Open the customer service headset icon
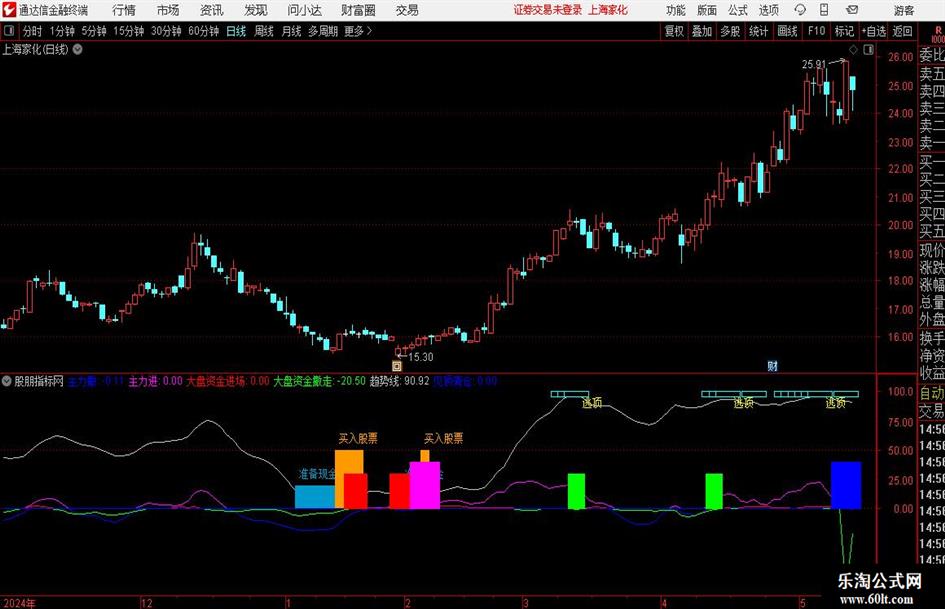 pos(800,10)
